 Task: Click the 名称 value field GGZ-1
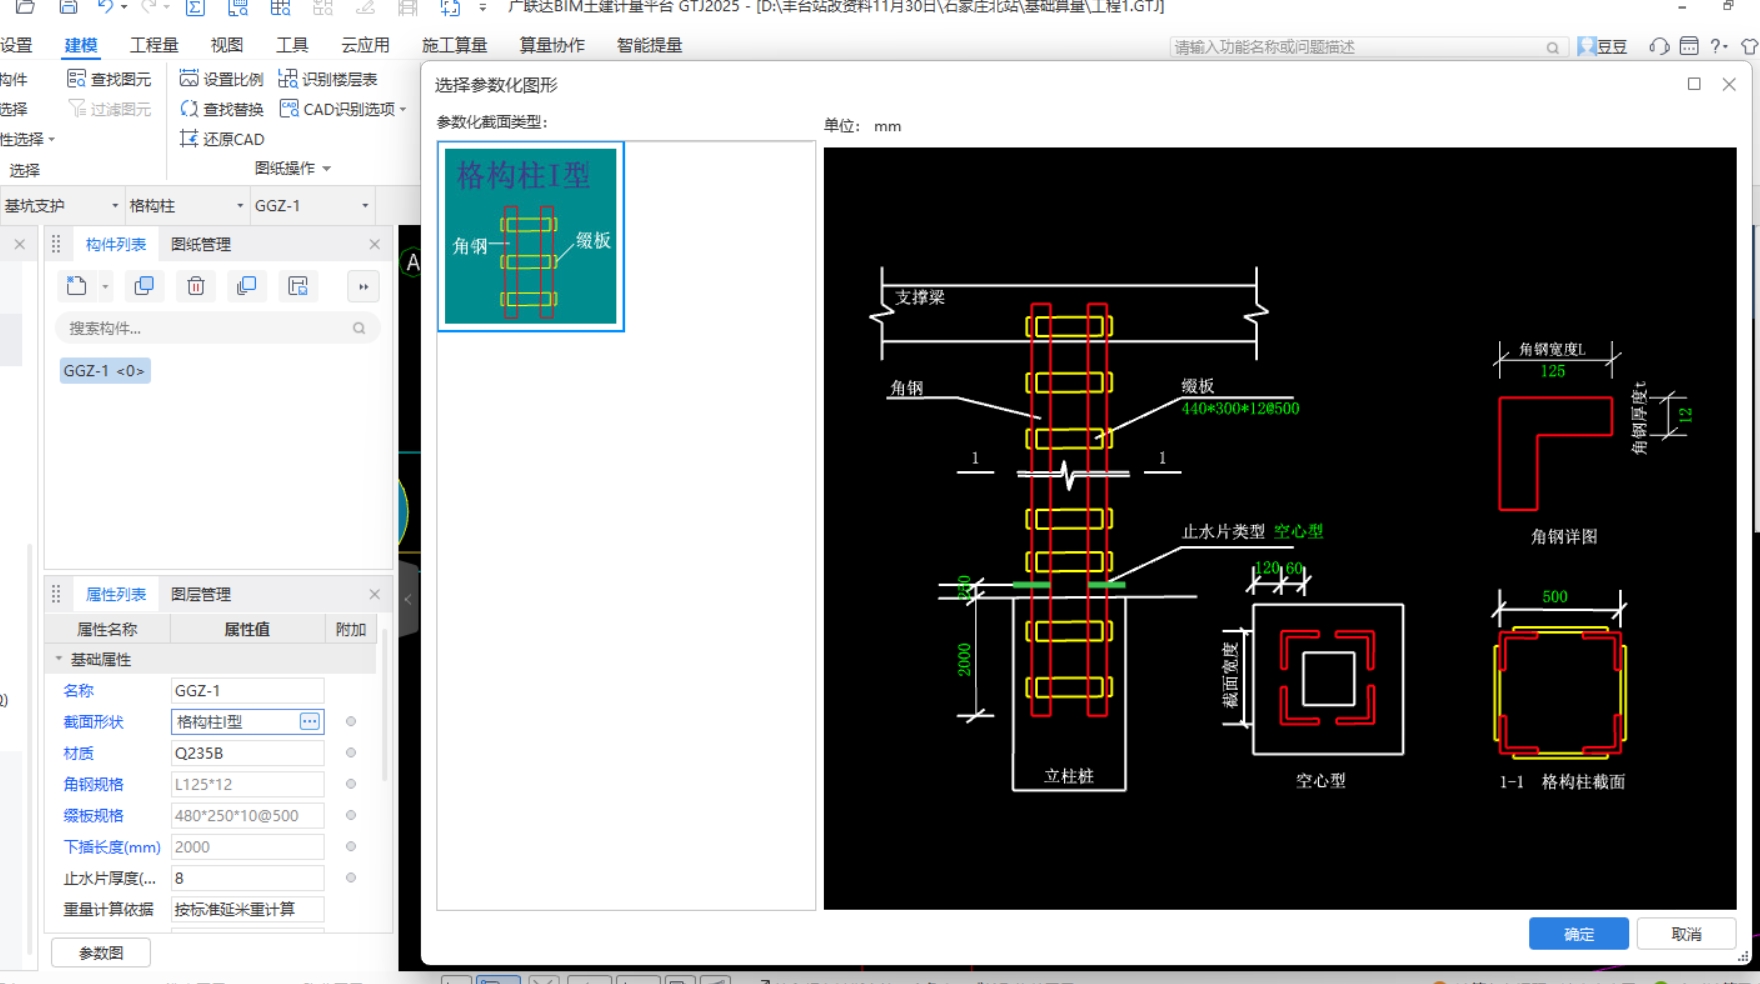248,690
